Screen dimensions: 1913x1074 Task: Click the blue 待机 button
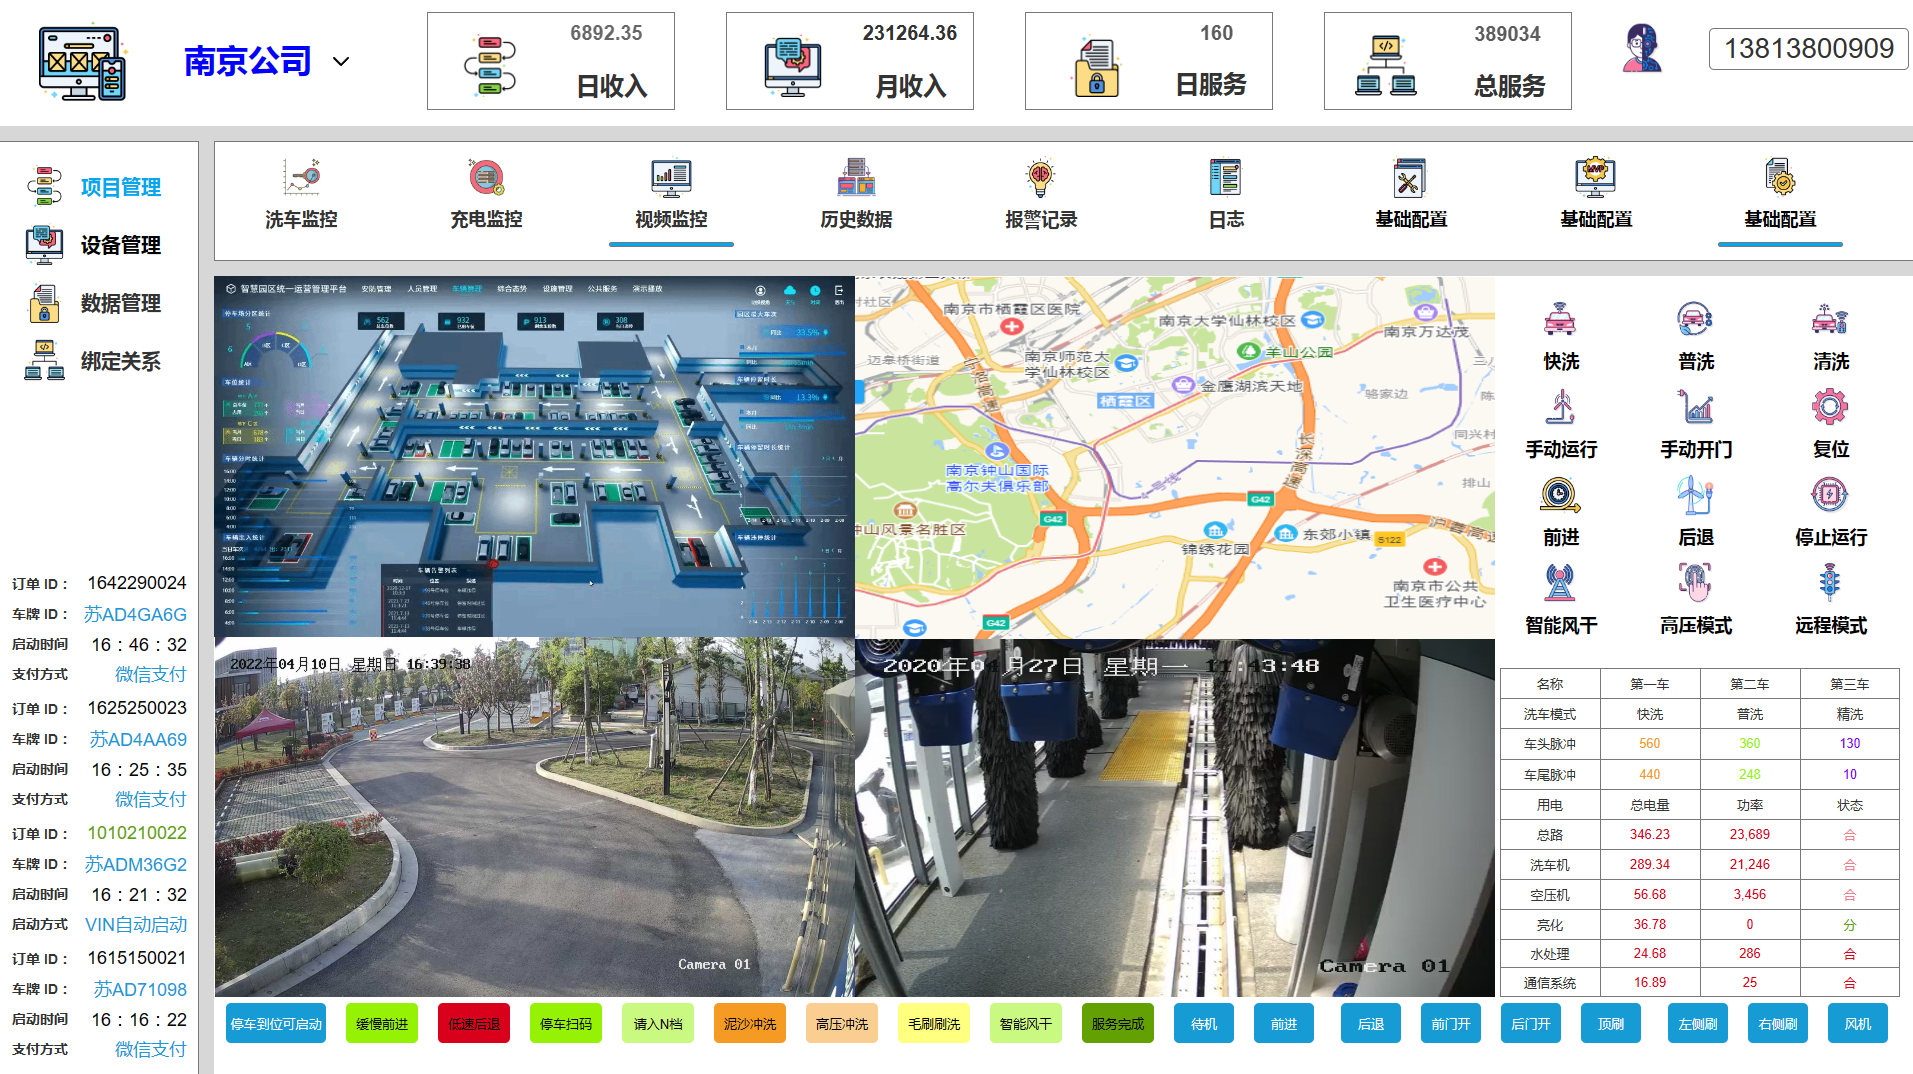[1204, 1024]
